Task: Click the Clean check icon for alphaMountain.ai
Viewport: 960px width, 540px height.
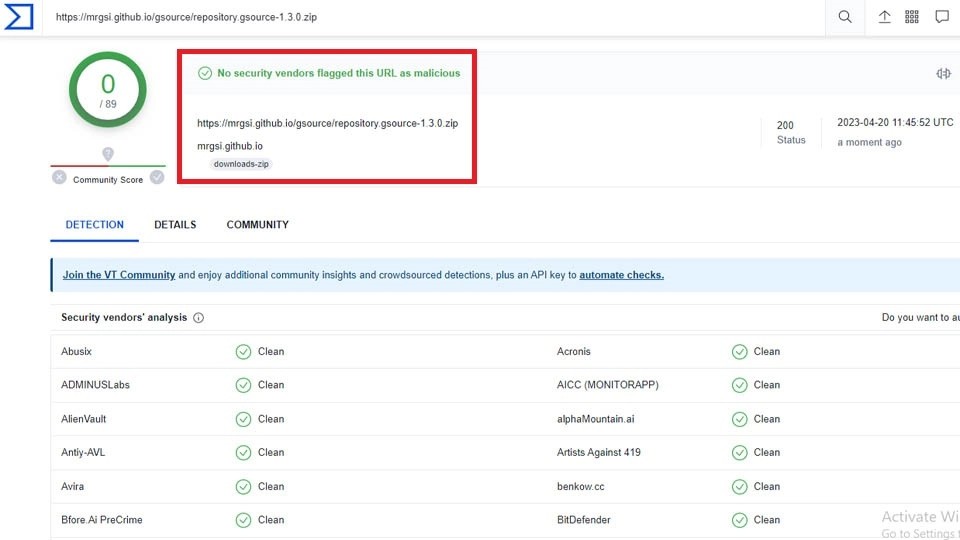Action: pos(740,419)
